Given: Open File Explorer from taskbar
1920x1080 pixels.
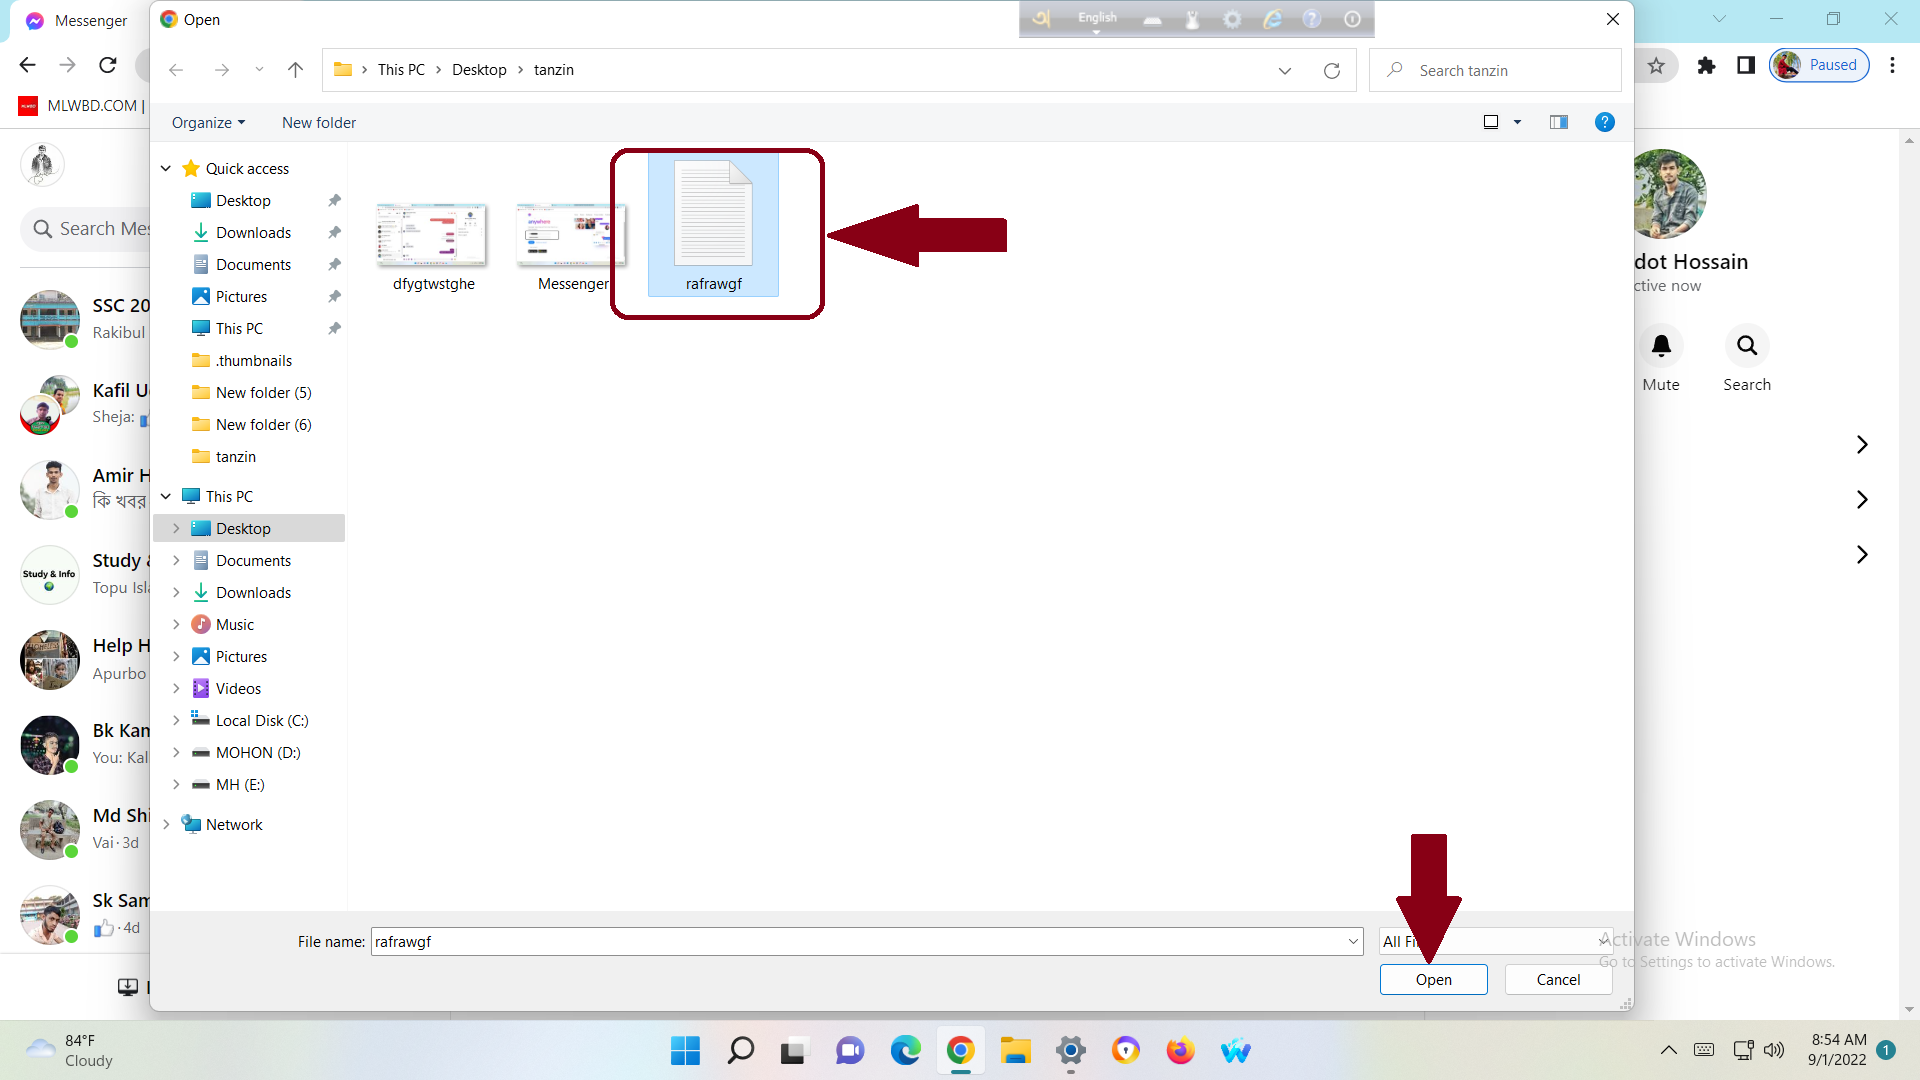Looking at the screenshot, I should [x=1015, y=1051].
